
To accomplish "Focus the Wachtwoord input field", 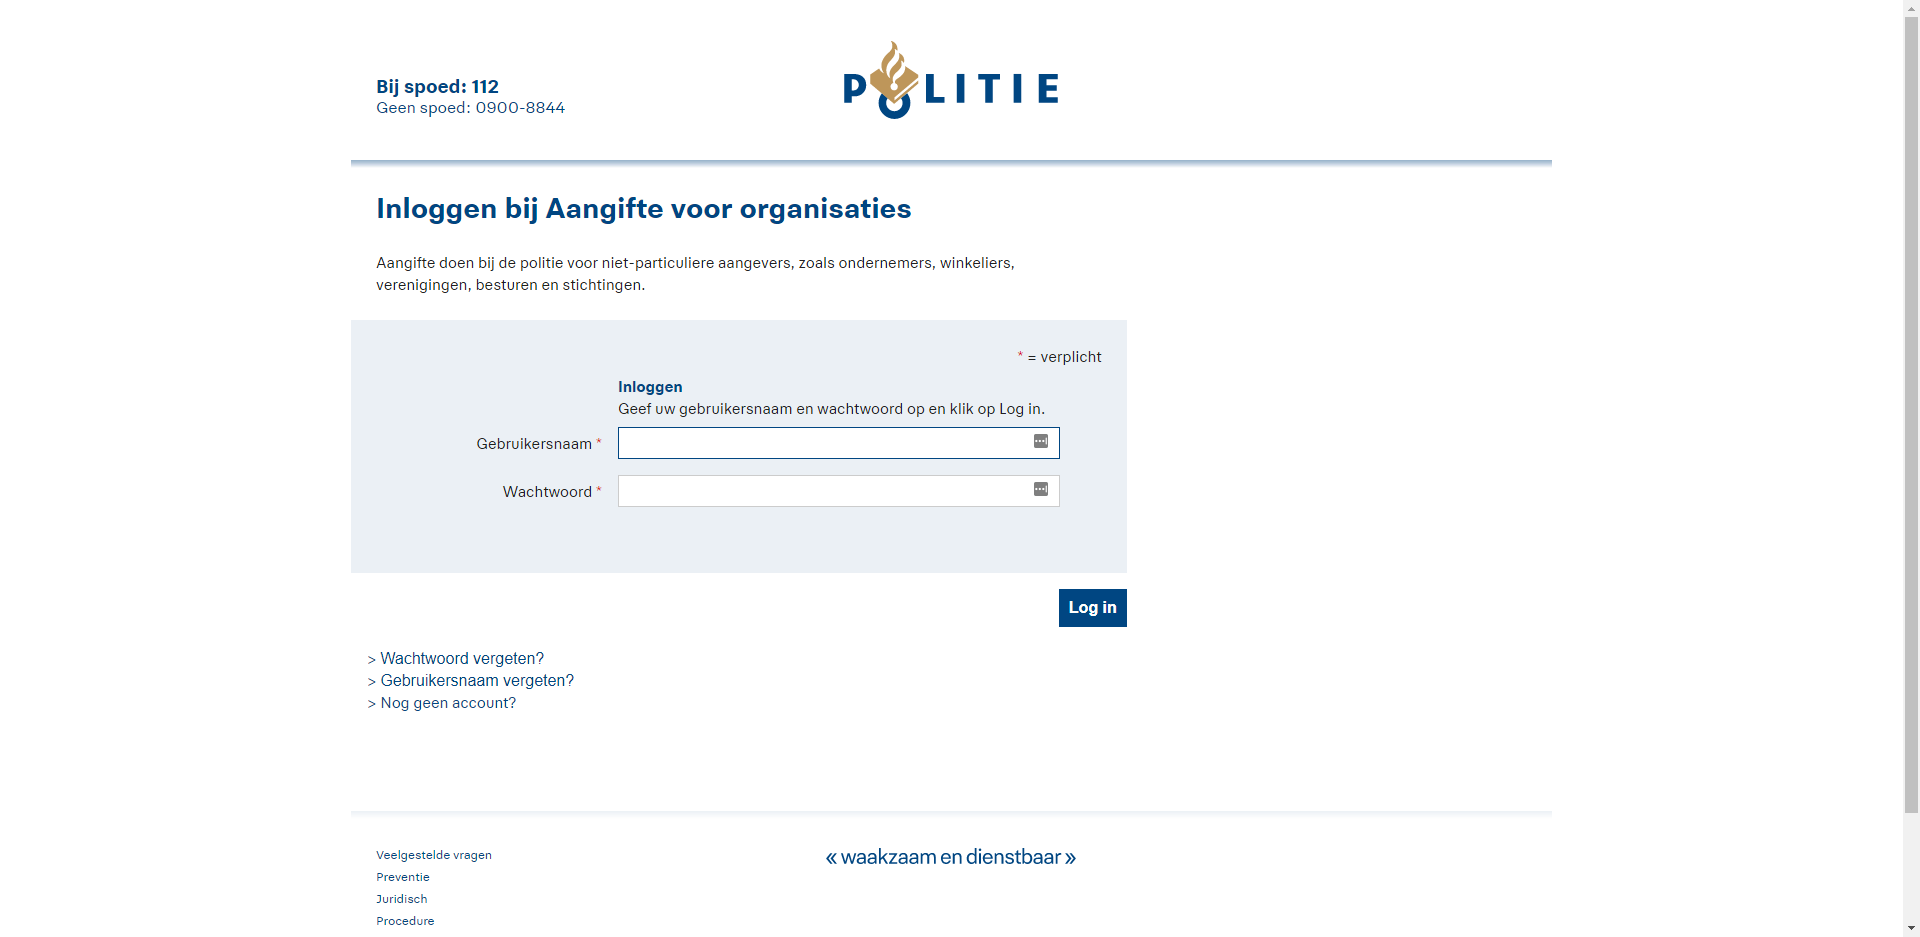I will pos(822,491).
